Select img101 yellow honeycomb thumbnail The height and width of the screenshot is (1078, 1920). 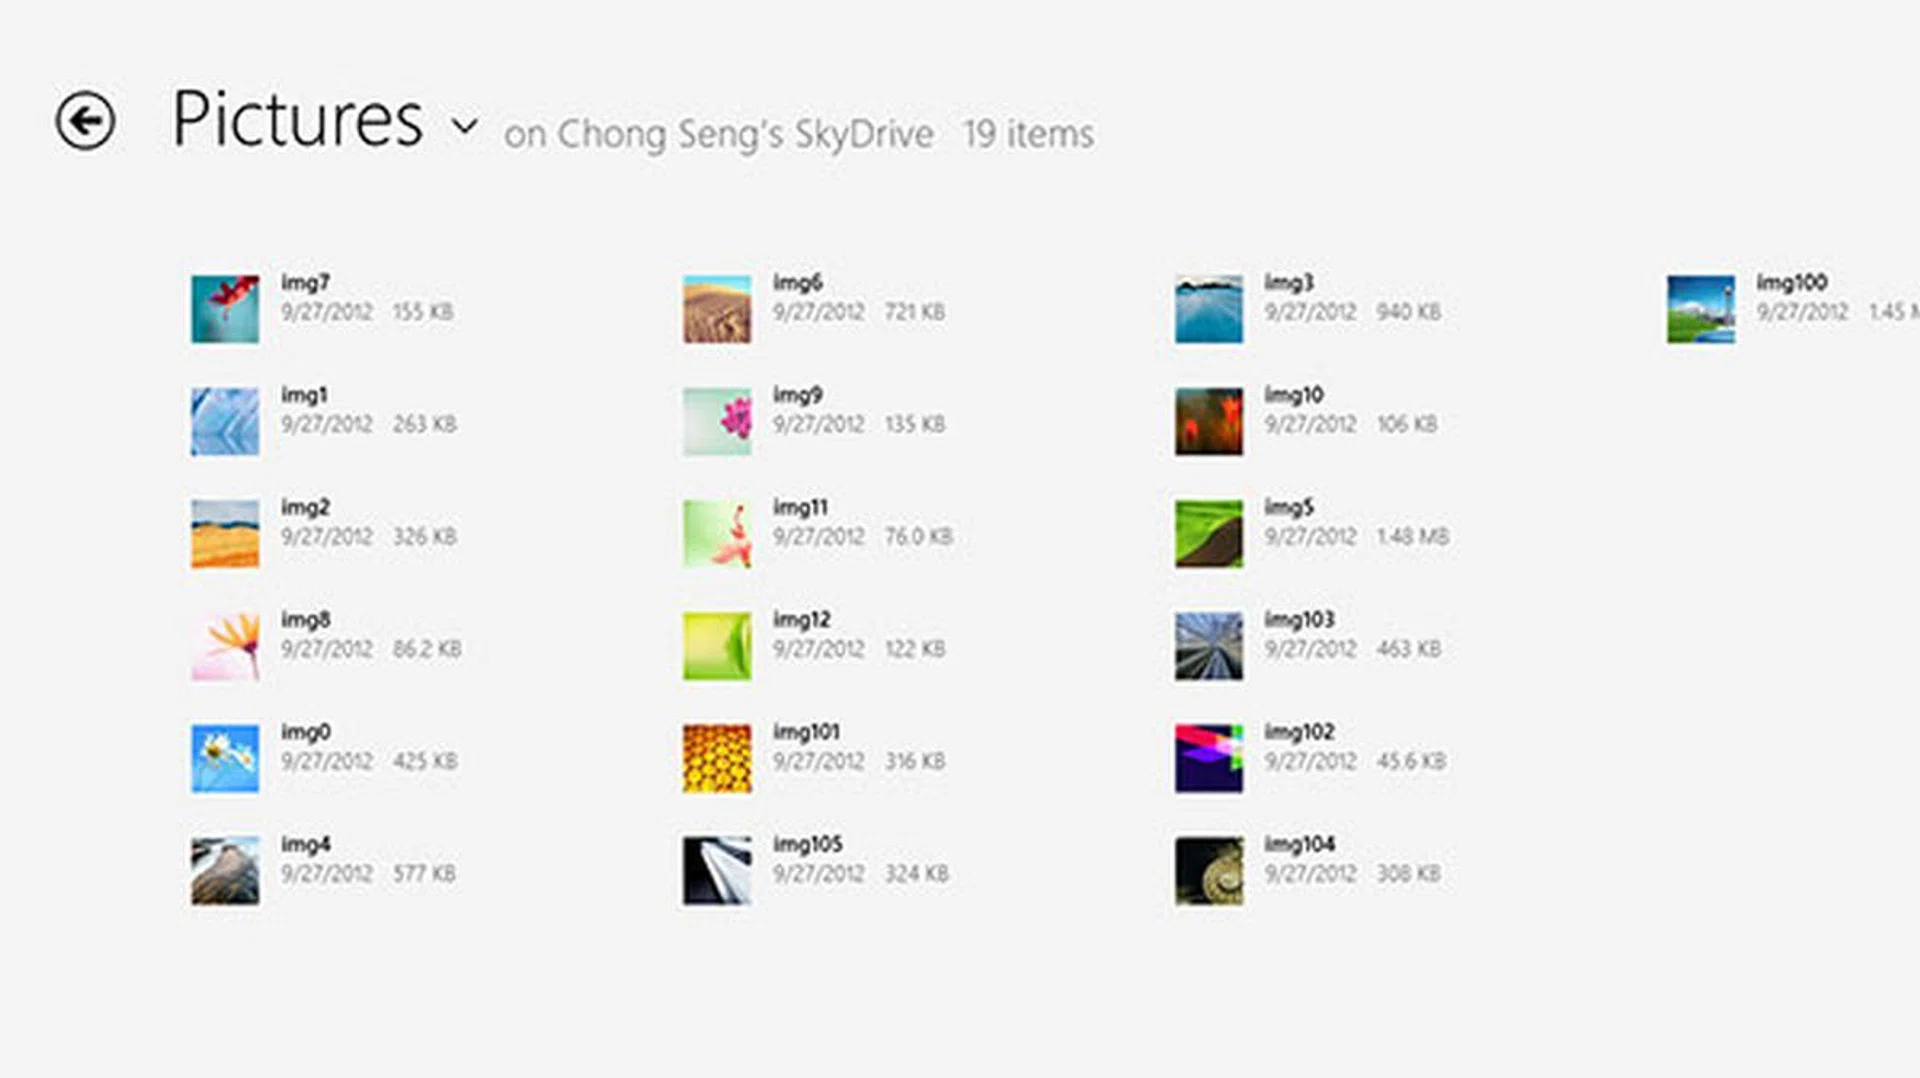tap(717, 758)
